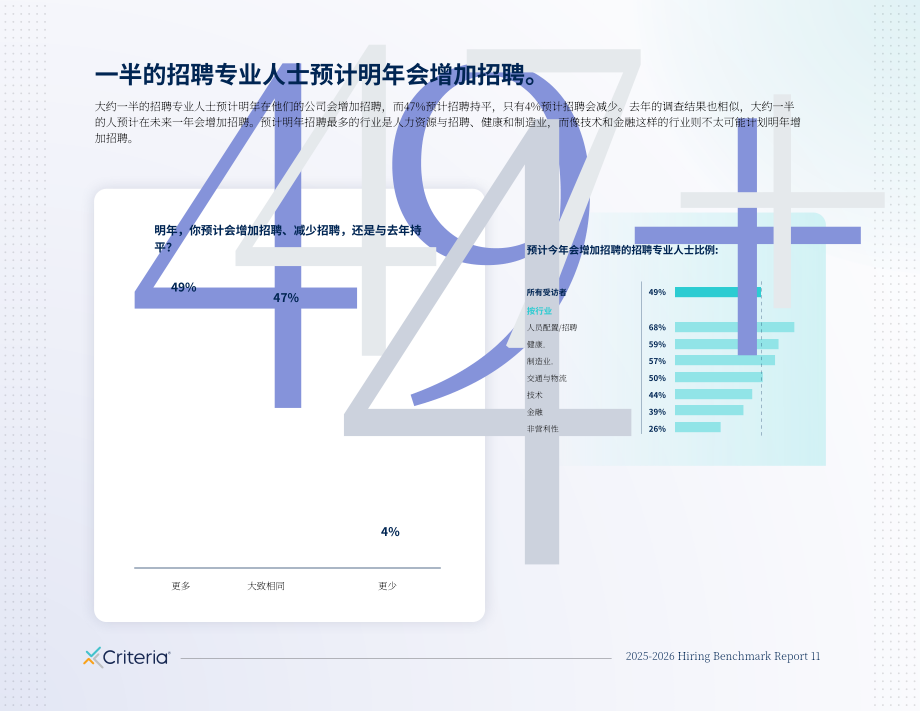This screenshot has width=920, height=711.
Task: Click the chart title "预计今年会增加招聘的招聘专业人士比例"
Action: pyautogui.click(x=623, y=250)
